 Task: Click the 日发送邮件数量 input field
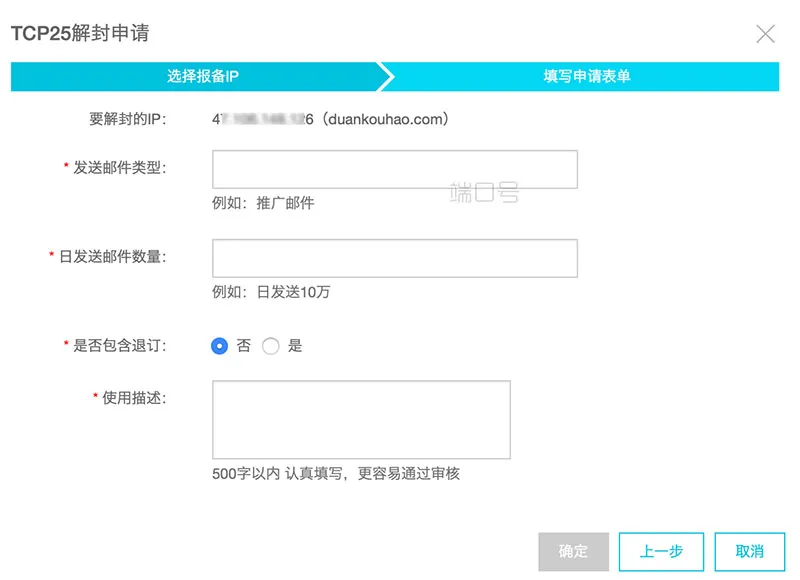[x=393, y=258]
